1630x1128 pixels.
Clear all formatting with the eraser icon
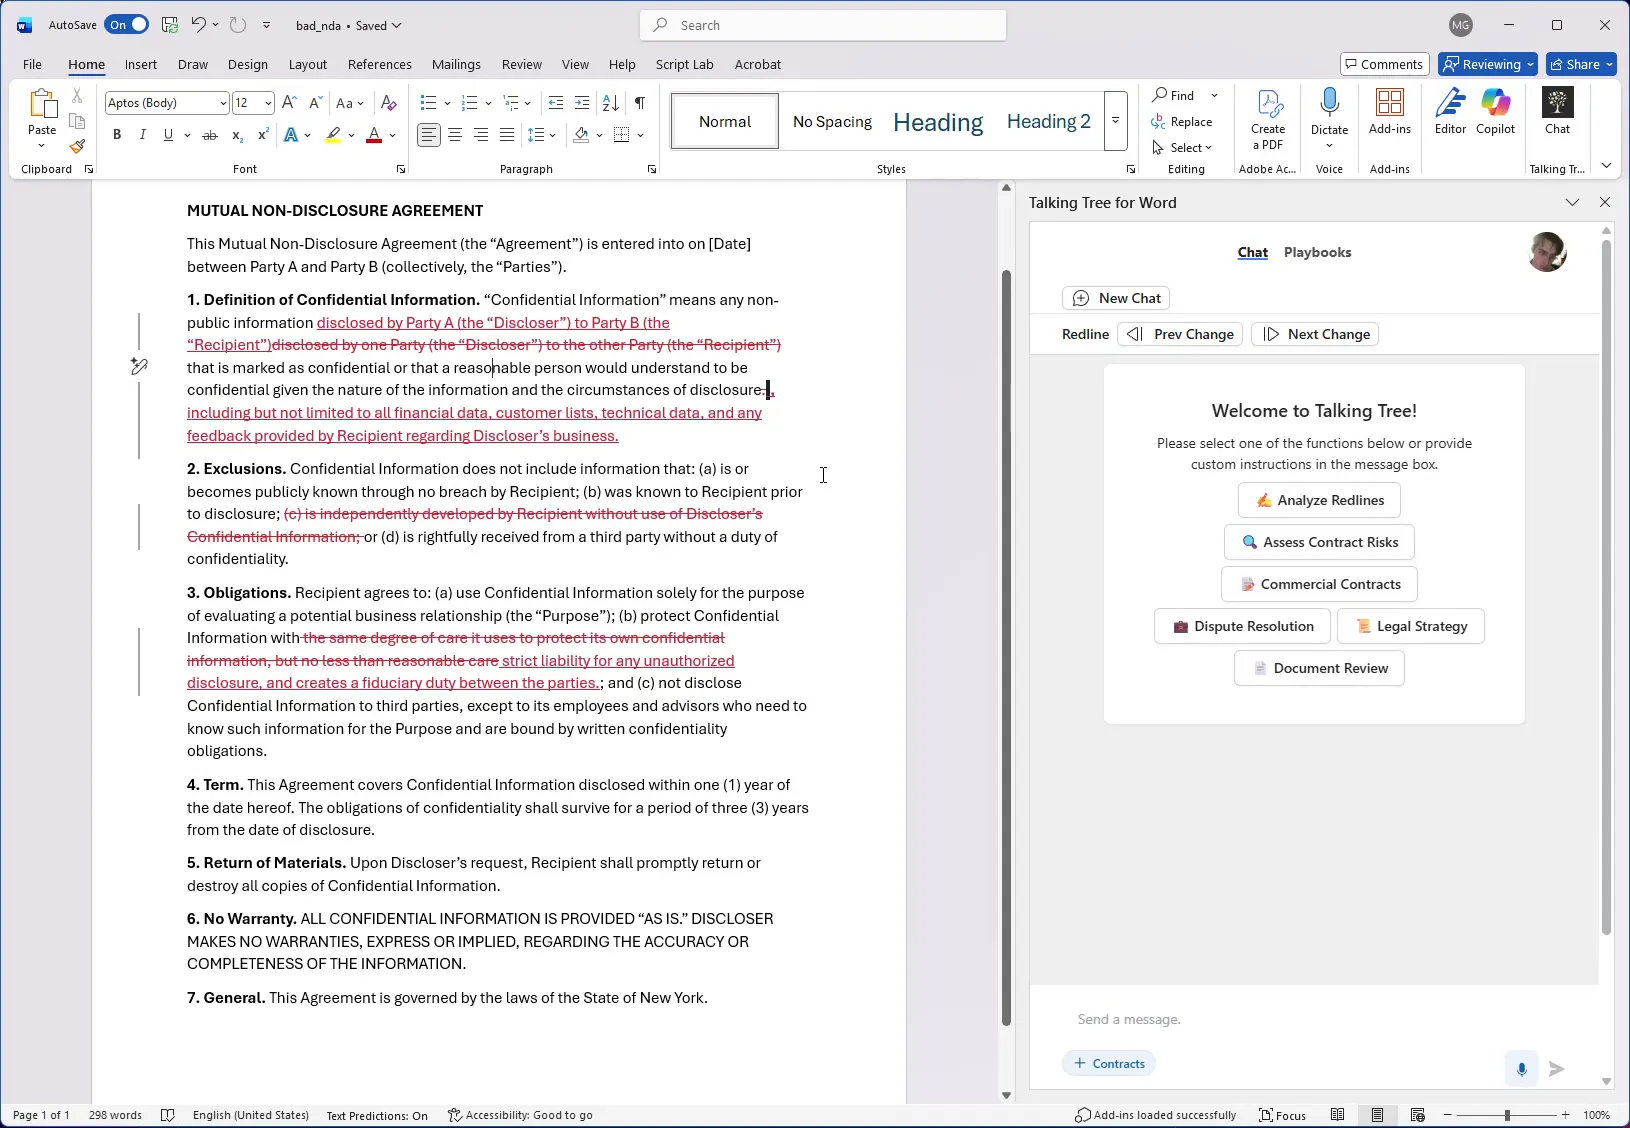tap(389, 103)
